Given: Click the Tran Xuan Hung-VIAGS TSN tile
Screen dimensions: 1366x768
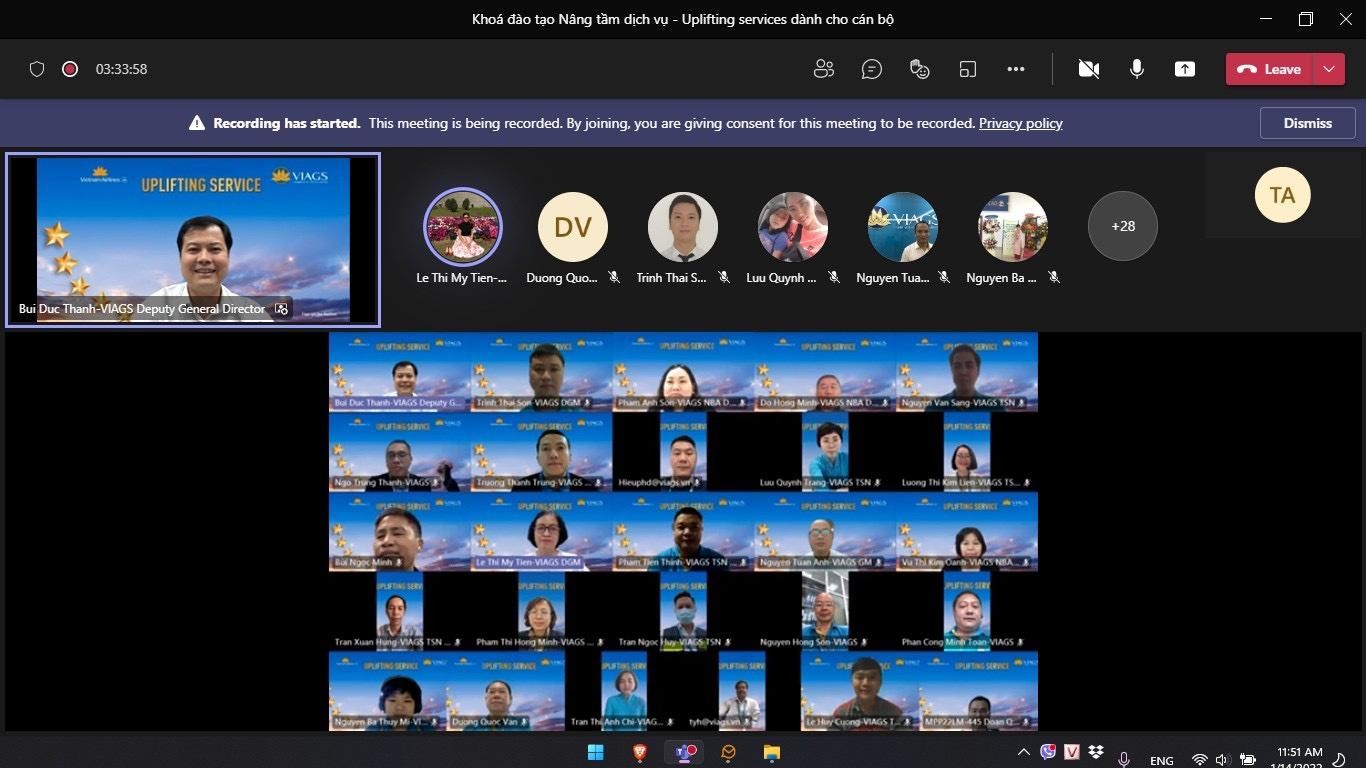Looking at the screenshot, I should click(x=400, y=611).
